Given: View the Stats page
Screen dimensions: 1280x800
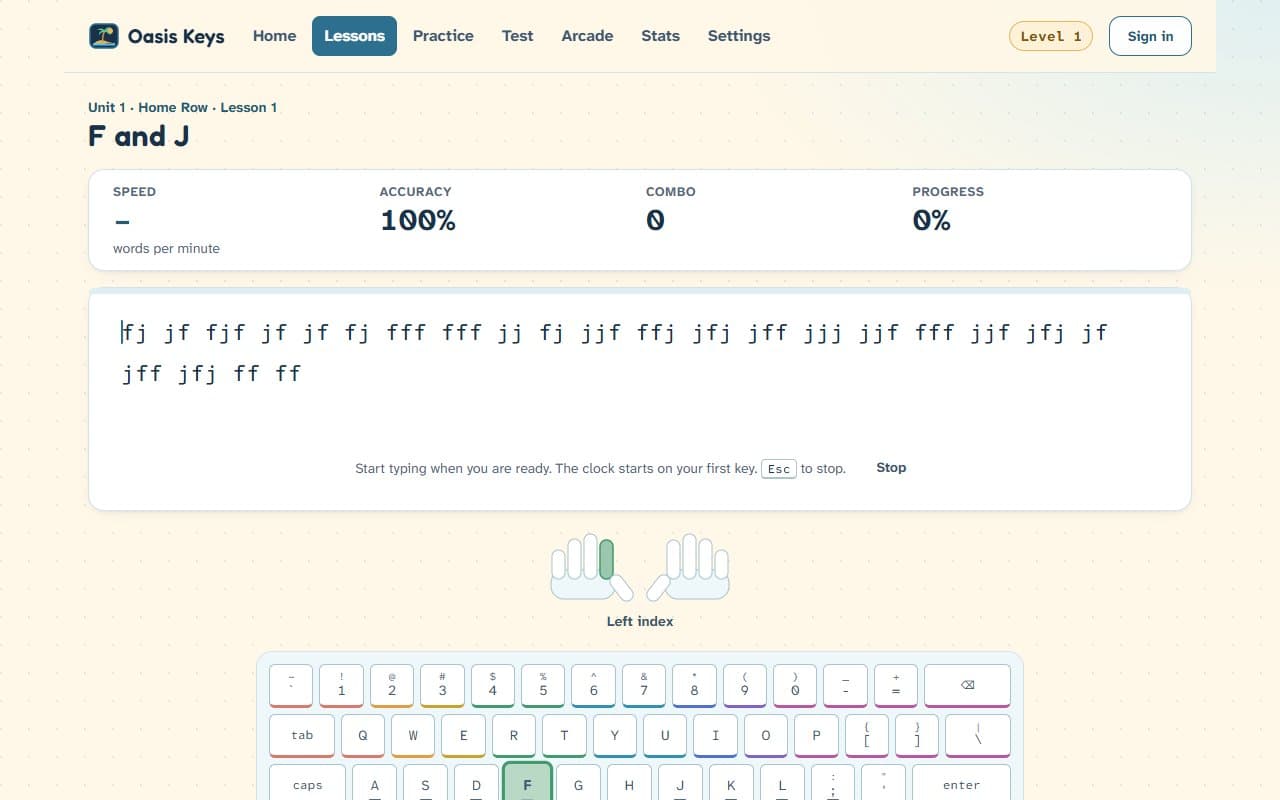Looking at the screenshot, I should (660, 36).
